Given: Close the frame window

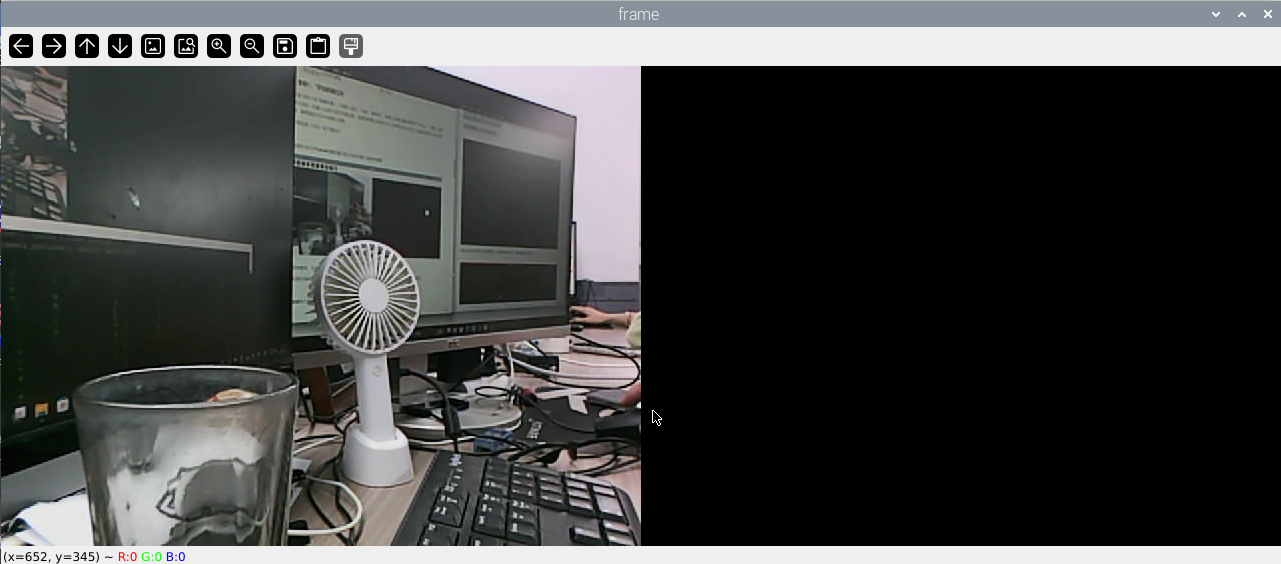Looking at the screenshot, I should pyautogui.click(x=1267, y=14).
